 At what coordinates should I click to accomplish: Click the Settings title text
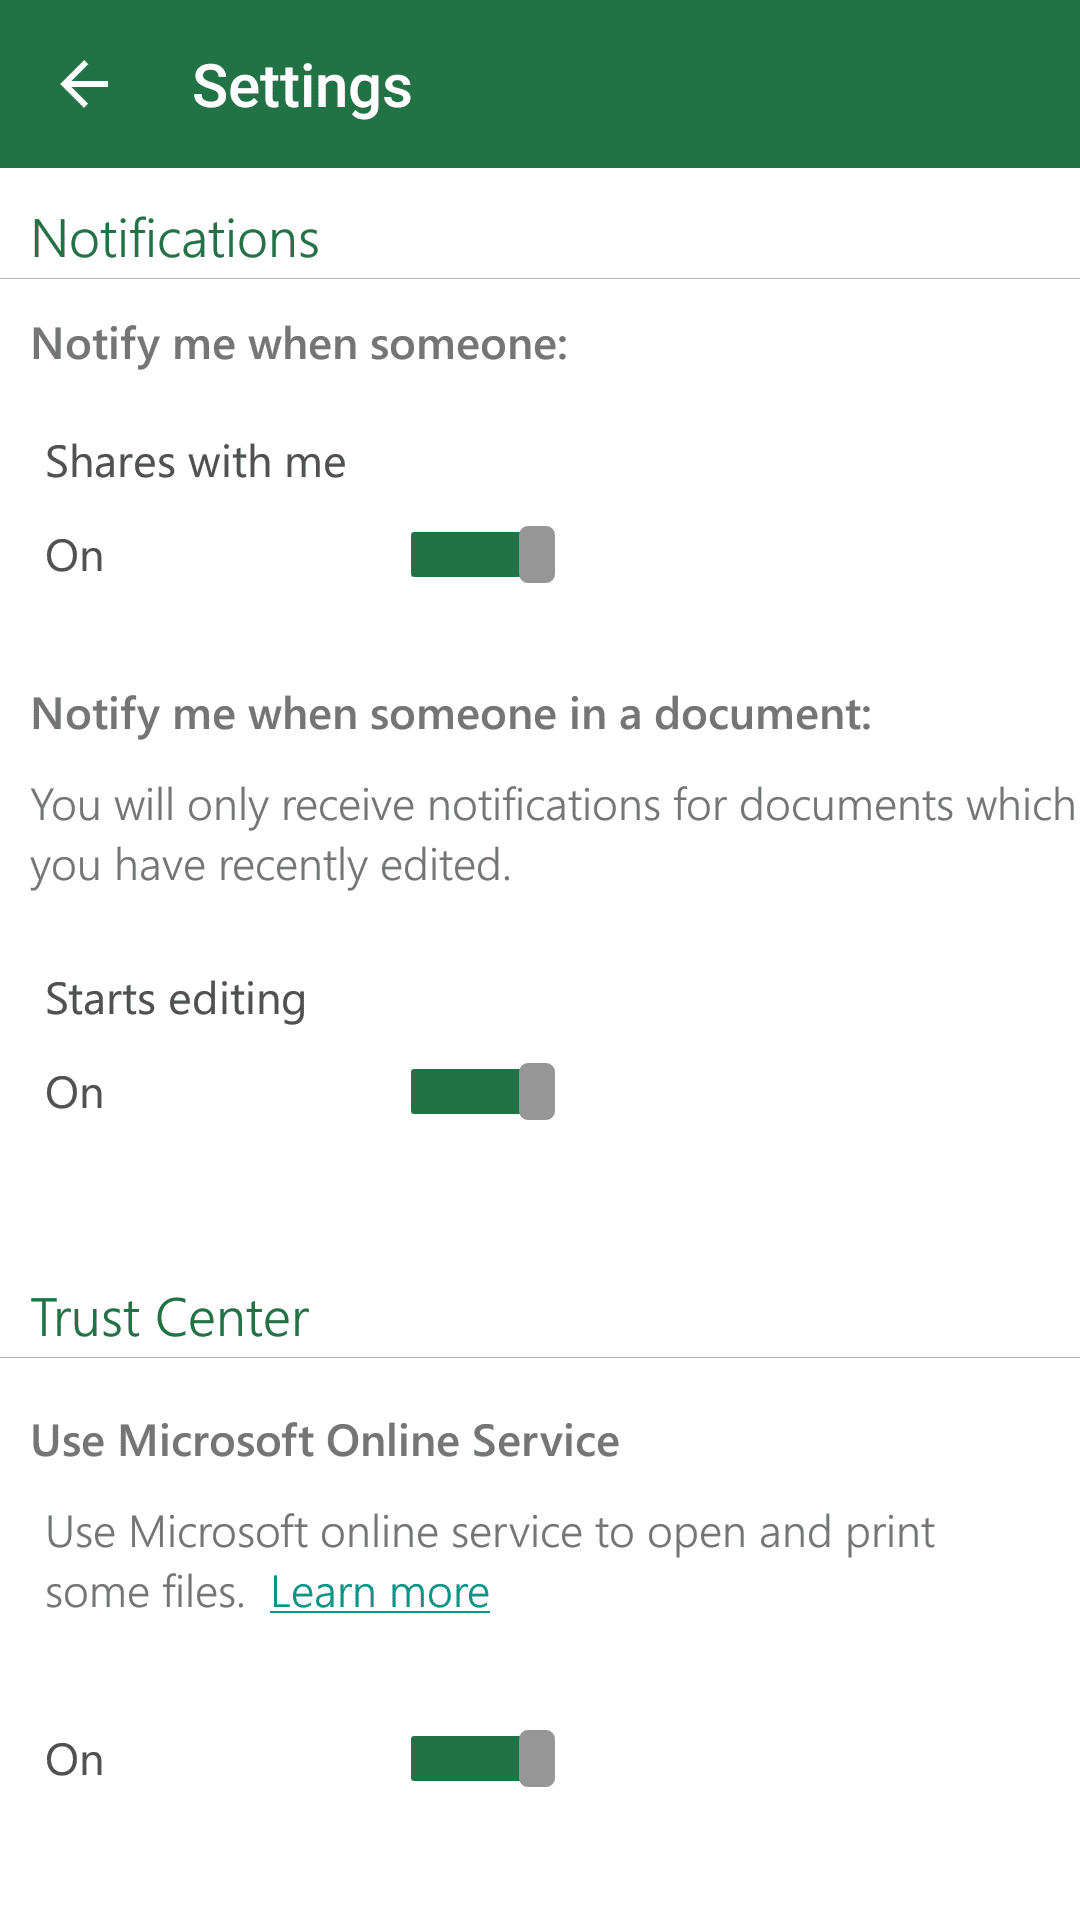point(302,87)
